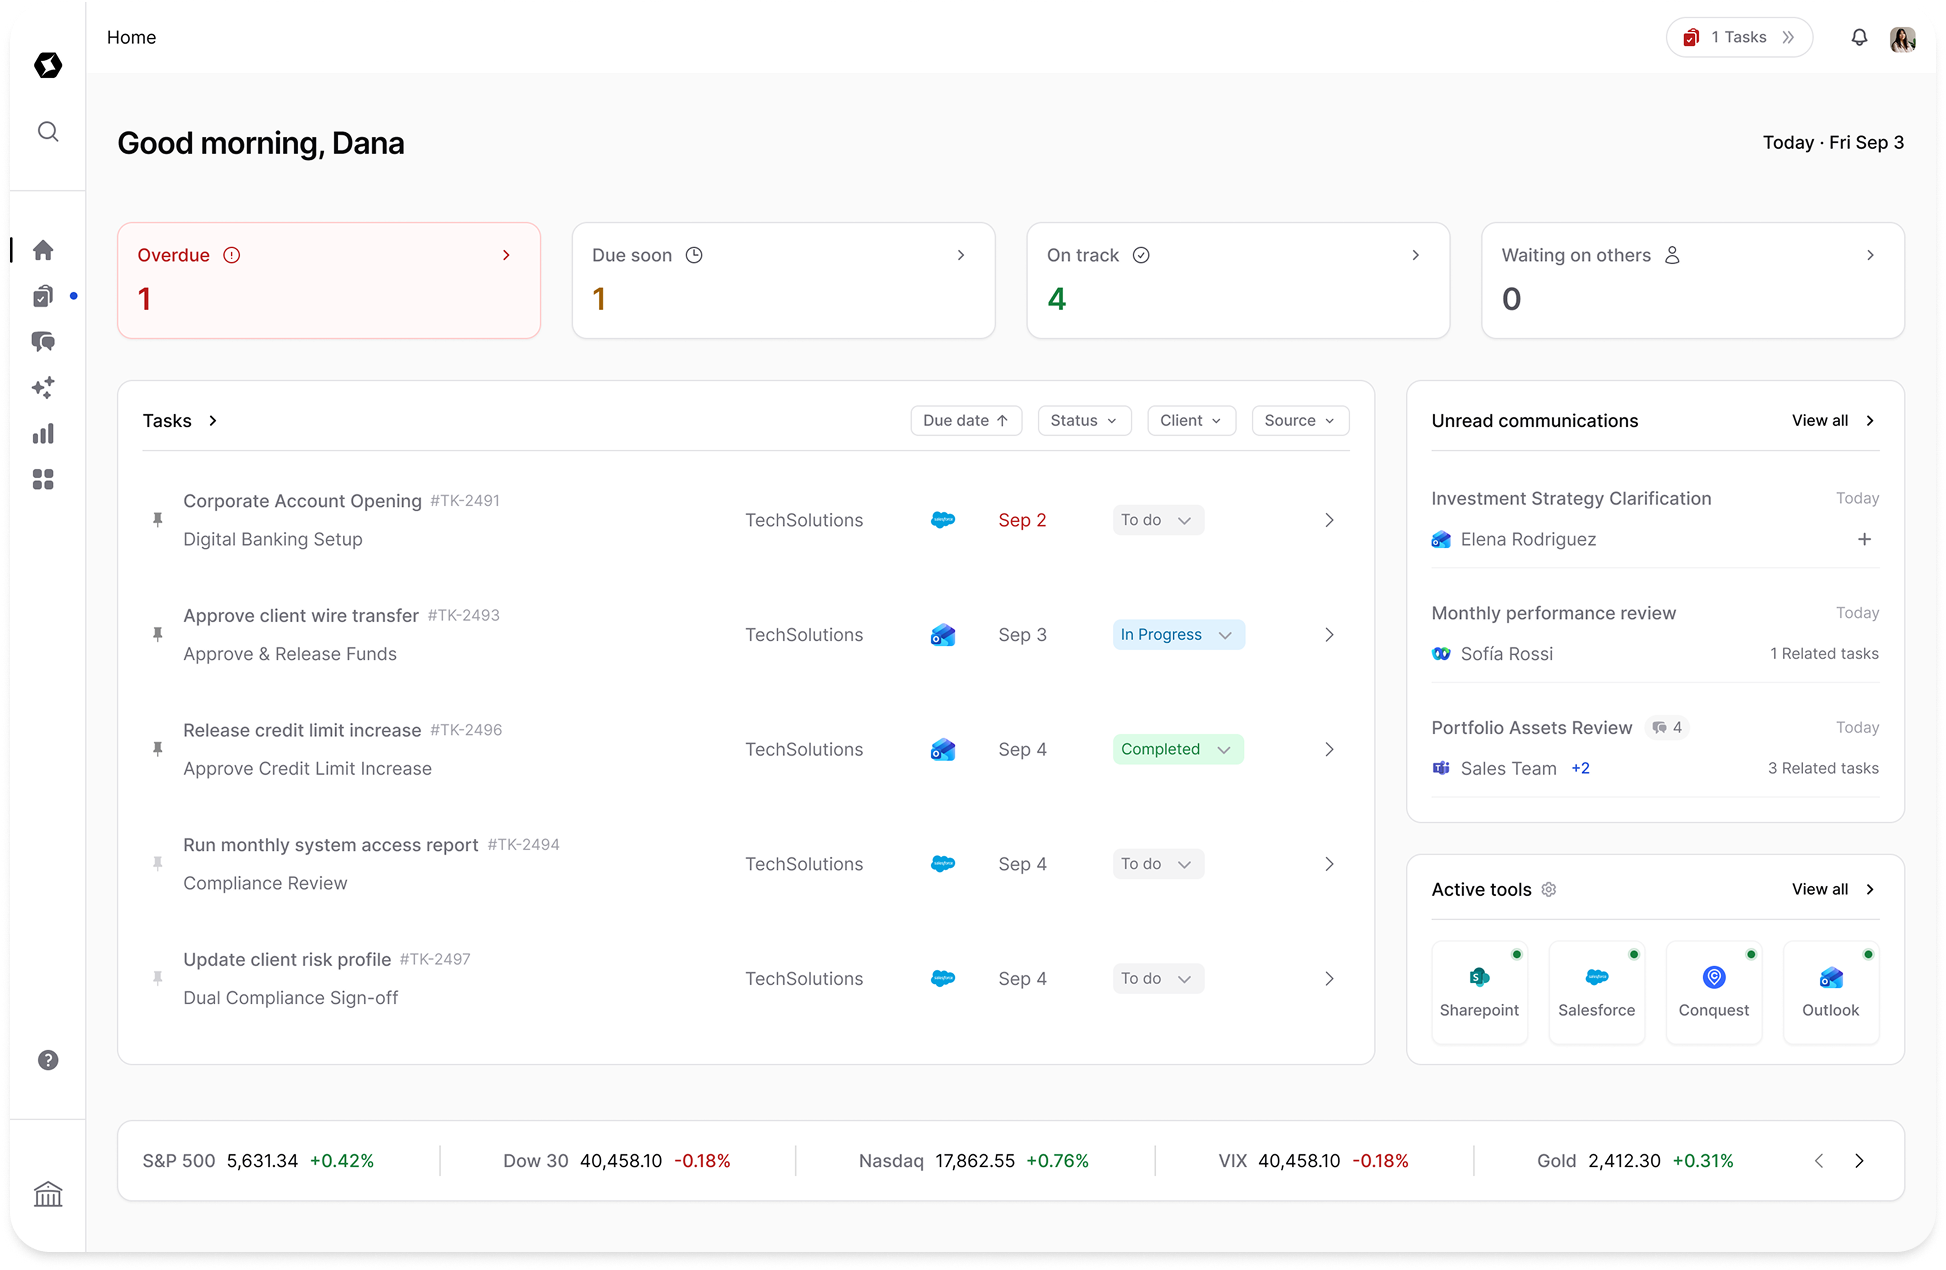The height and width of the screenshot is (1270, 1946).
Task: Go to Home via sidebar house icon
Action: [43, 250]
